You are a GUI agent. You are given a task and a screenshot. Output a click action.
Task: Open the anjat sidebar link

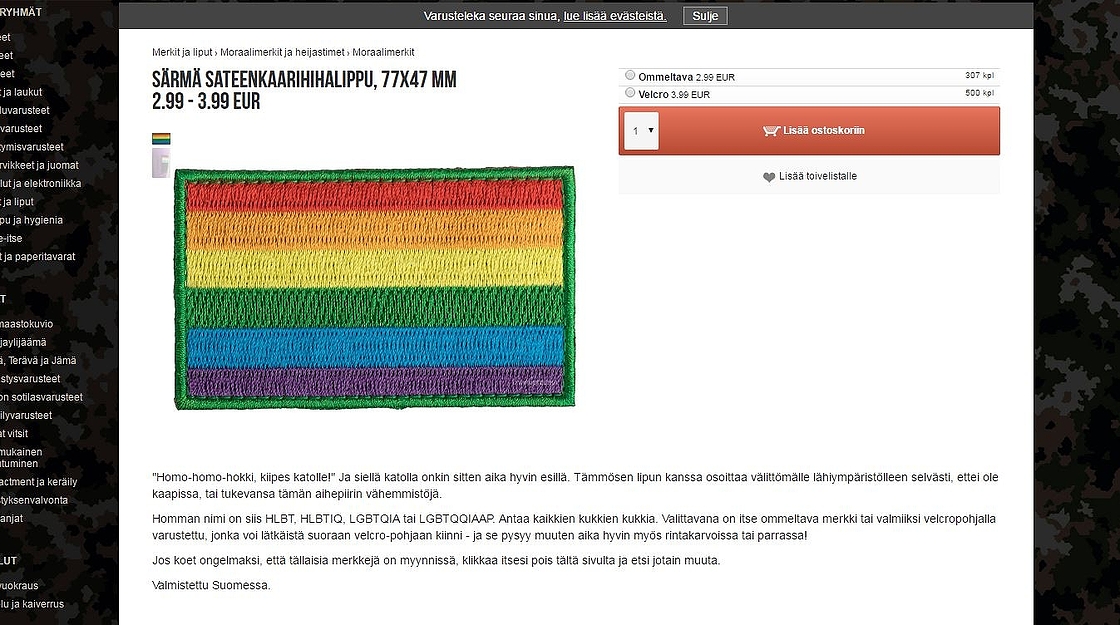point(11,519)
